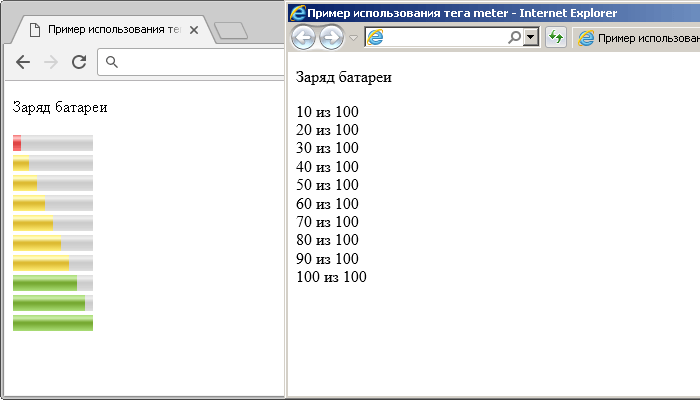Click the fully filled green meter bar
This screenshot has width=700, height=400.
52,323
